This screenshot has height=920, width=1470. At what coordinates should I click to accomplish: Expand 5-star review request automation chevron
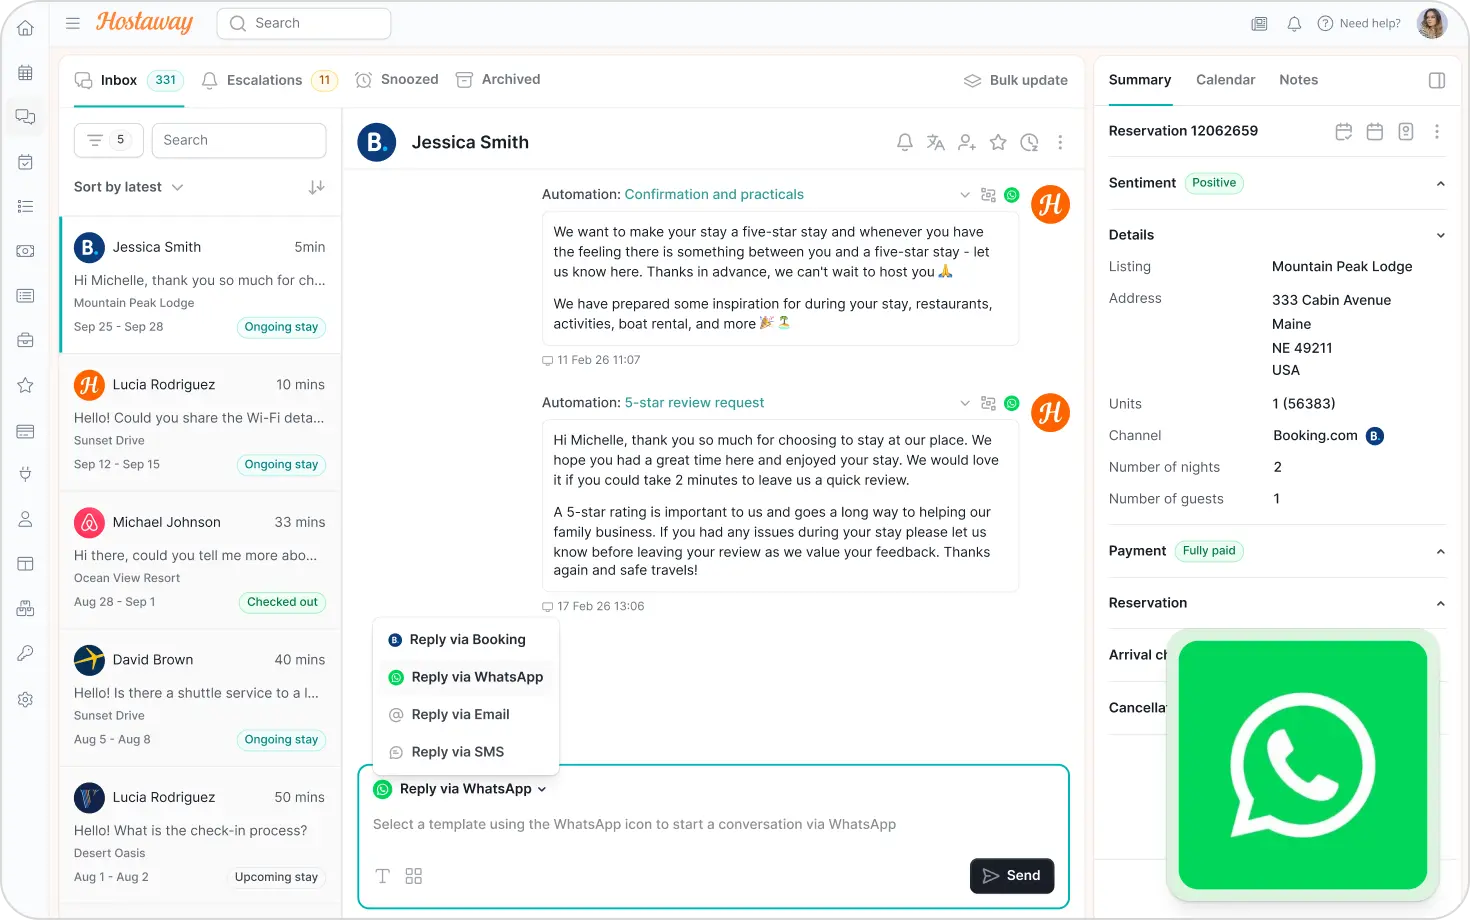tap(965, 403)
